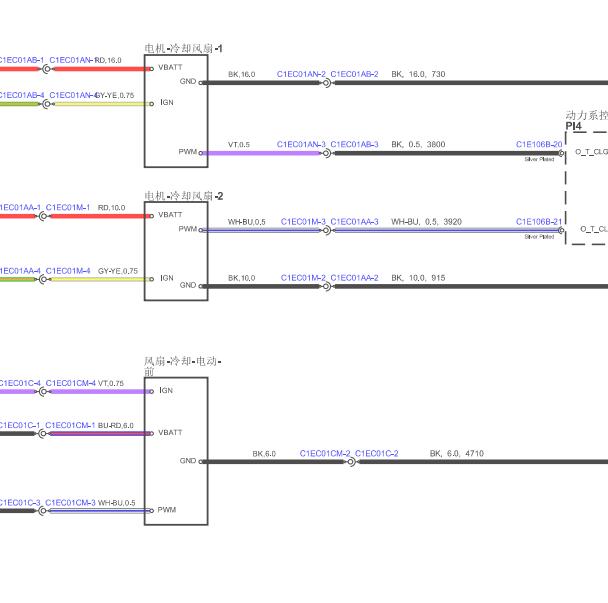This screenshot has width=608, height=603.
Task: Select the VT,0.75 wire label
Action: click(x=111, y=384)
